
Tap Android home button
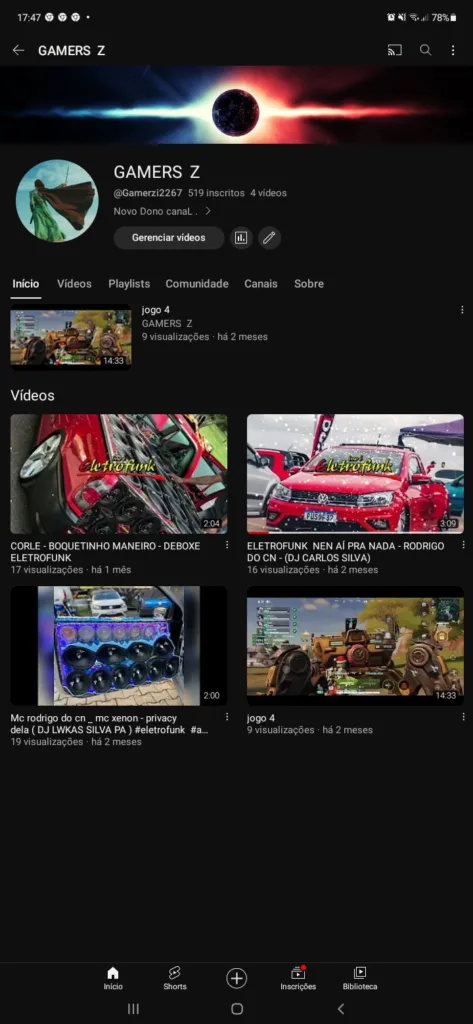pyautogui.click(x=237, y=1009)
